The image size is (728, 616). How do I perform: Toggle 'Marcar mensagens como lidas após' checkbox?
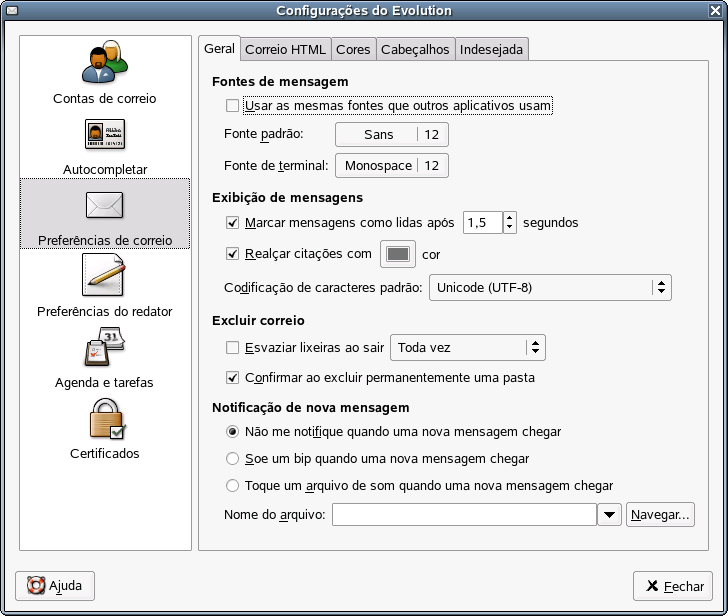[x=232, y=222]
